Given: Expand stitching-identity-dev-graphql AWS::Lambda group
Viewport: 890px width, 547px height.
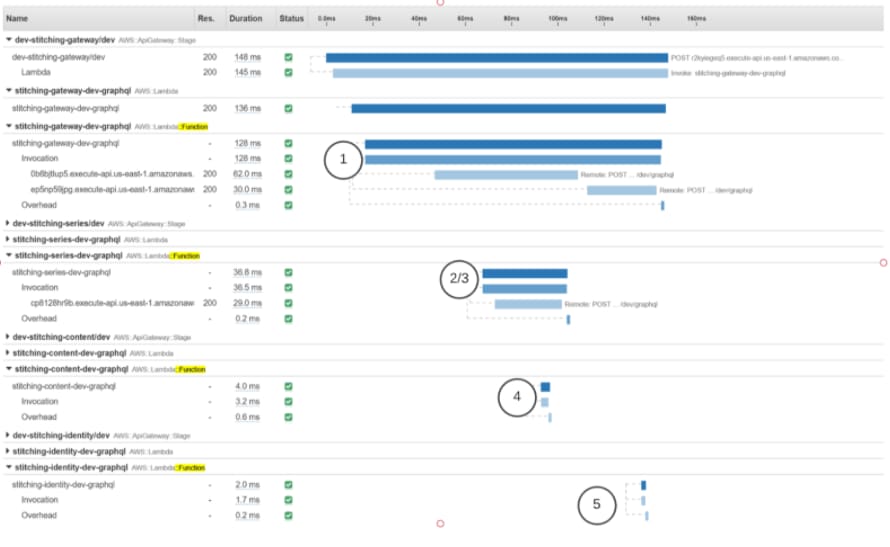Looking at the screenshot, I should tap(7, 451).
